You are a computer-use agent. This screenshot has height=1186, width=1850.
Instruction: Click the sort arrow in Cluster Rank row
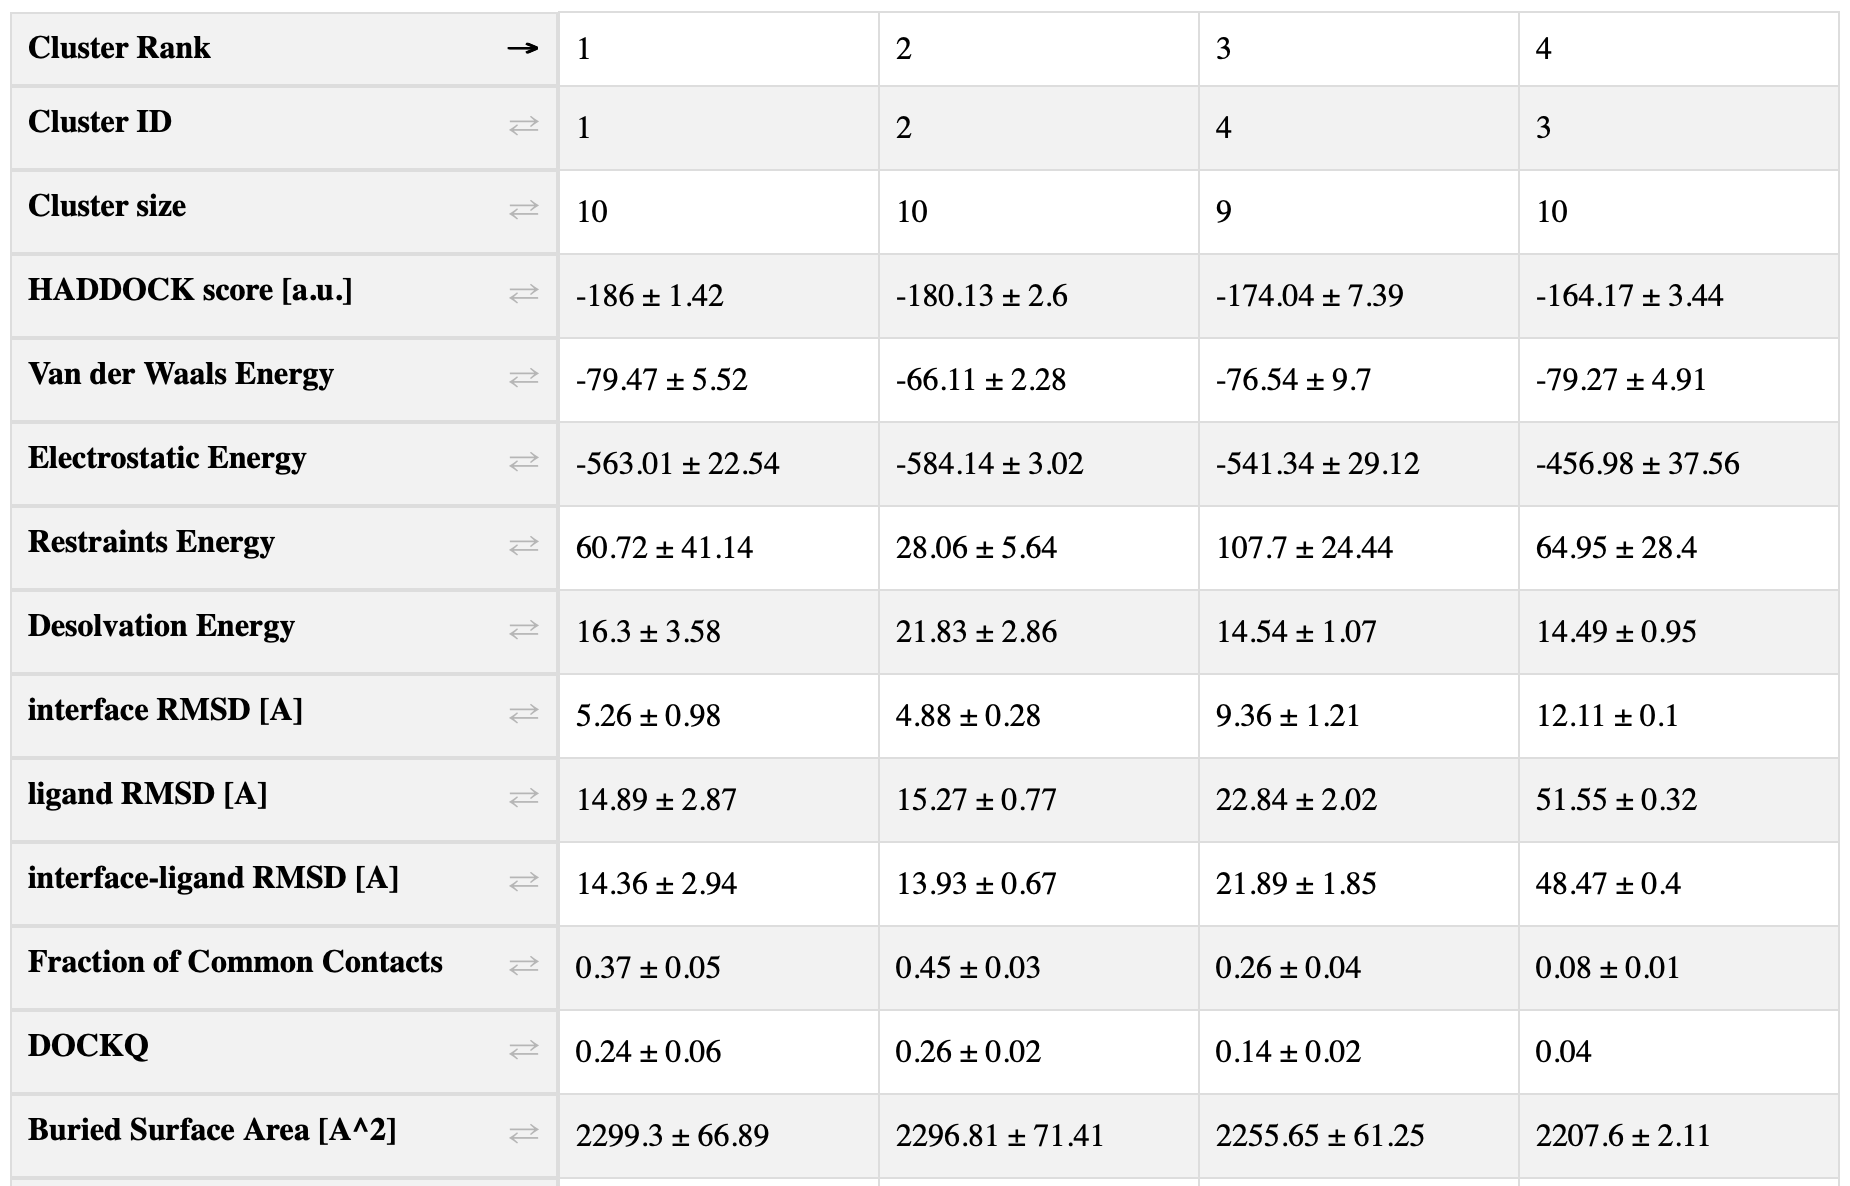tap(523, 48)
